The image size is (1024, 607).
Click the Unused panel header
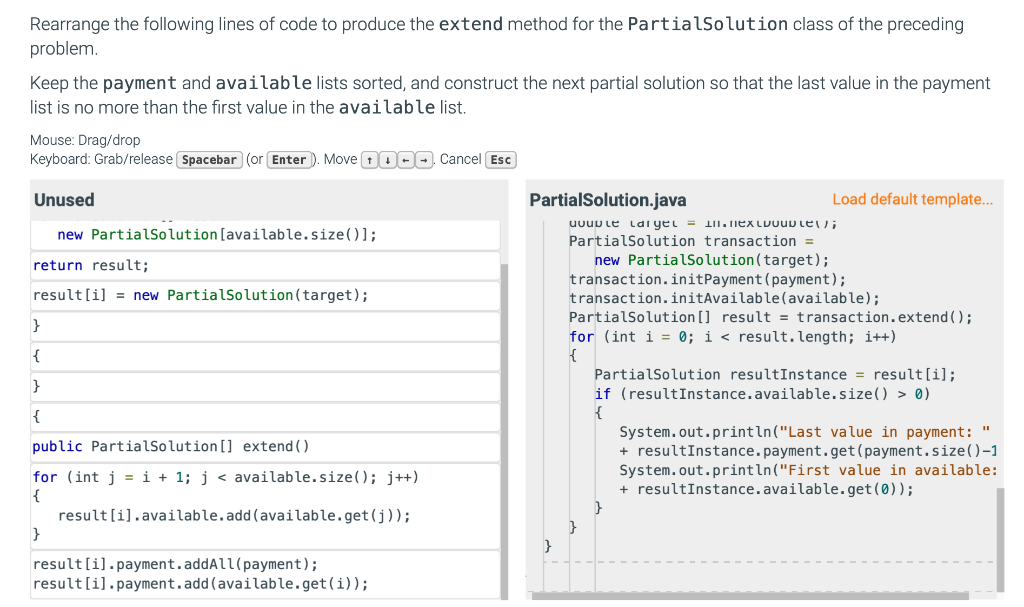[64, 199]
